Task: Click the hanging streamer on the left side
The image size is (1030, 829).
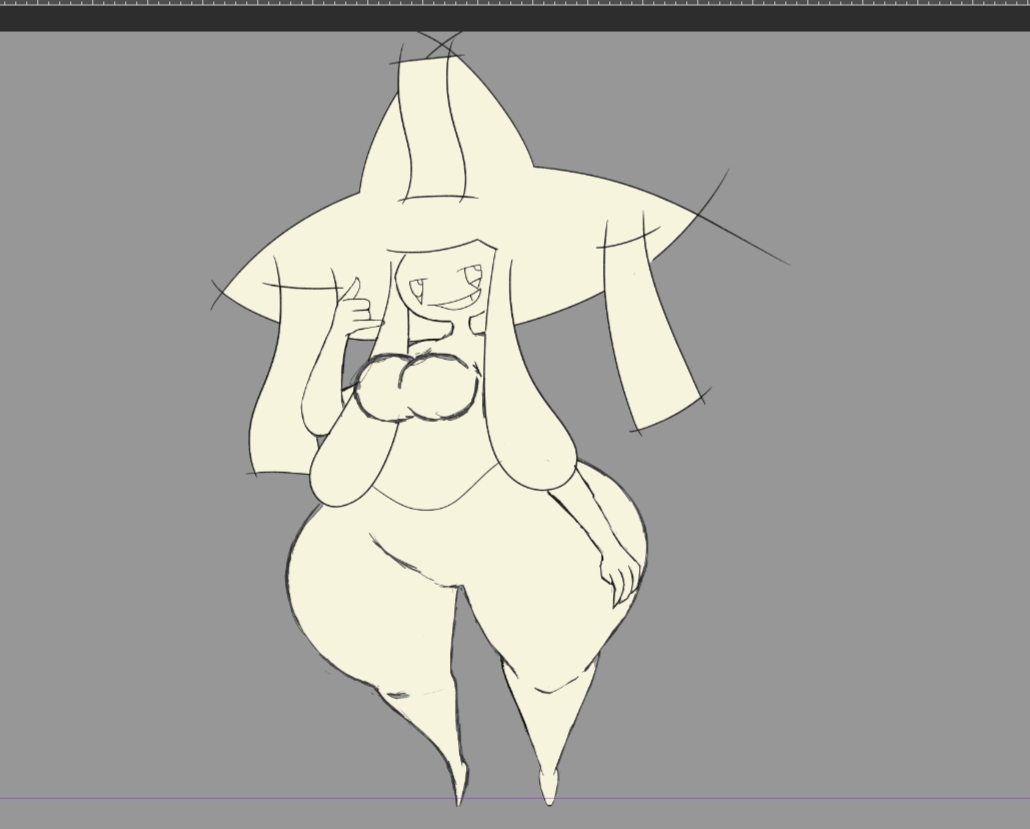Action: [275, 400]
